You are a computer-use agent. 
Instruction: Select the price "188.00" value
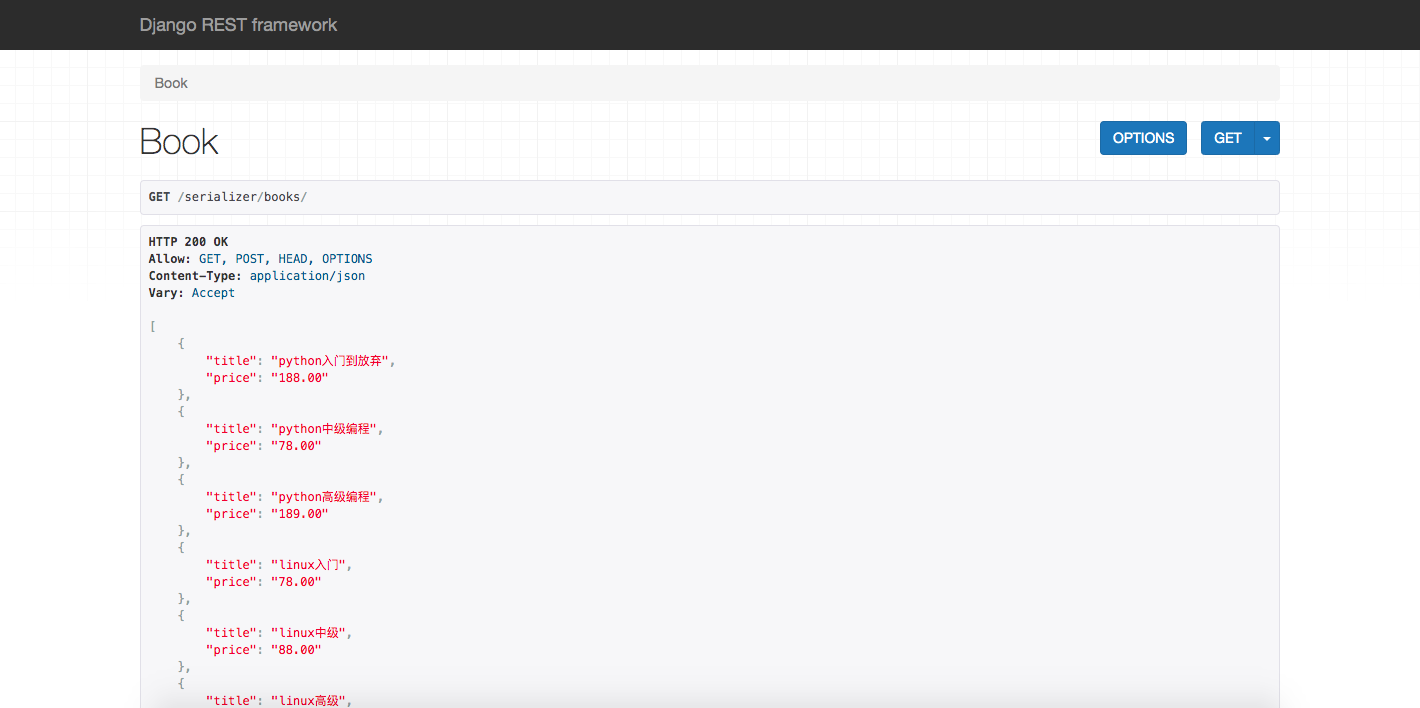tap(299, 378)
